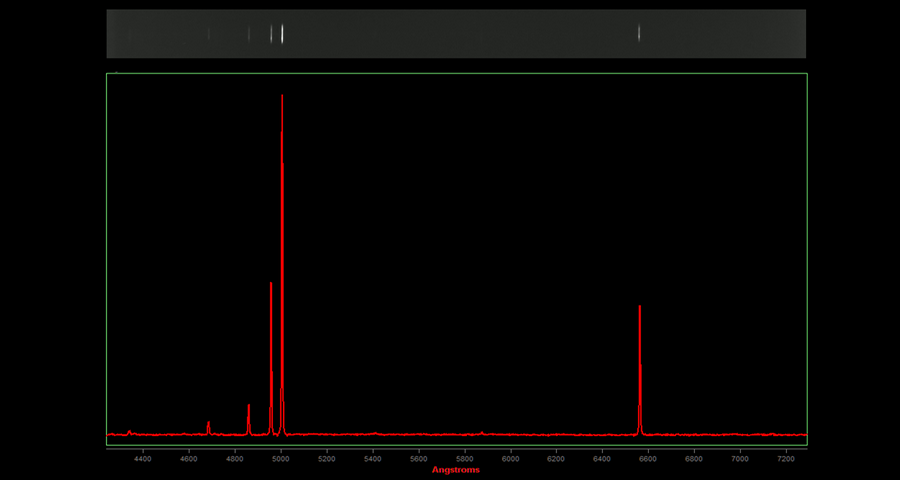Click the red Angstroms axis label
This screenshot has height=480, width=900.
(455, 470)
